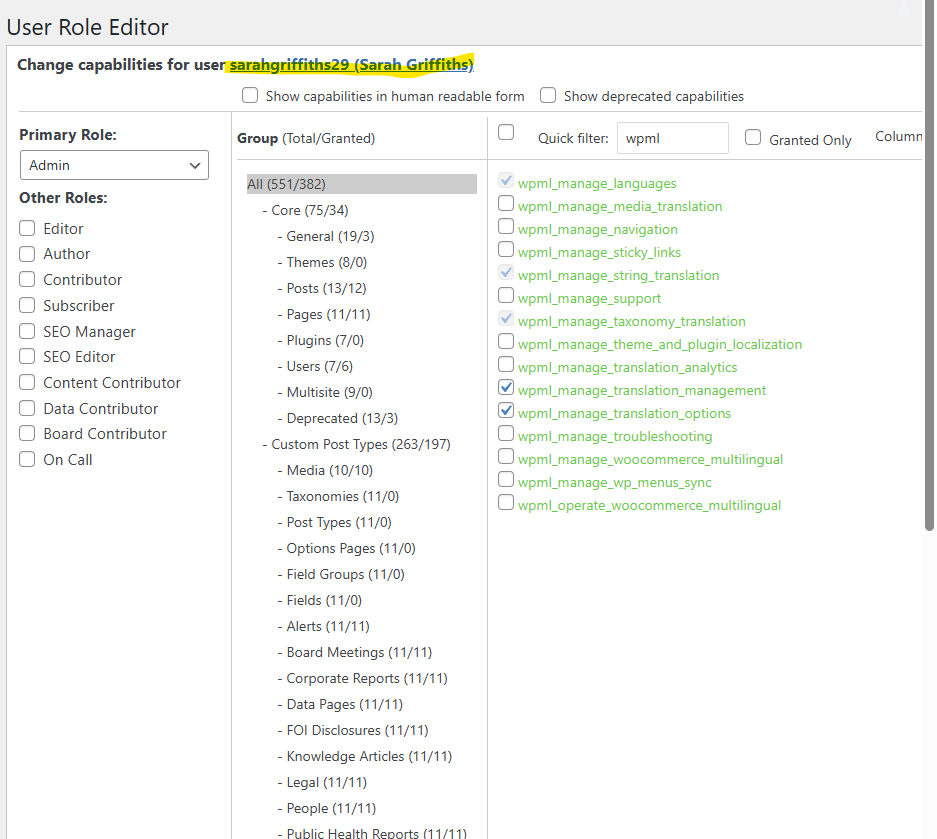Image resolution: width=937 pixels, height=839 pixels.
Task: Open the Custom Post Types group
Action: click(x=360, y=444)
